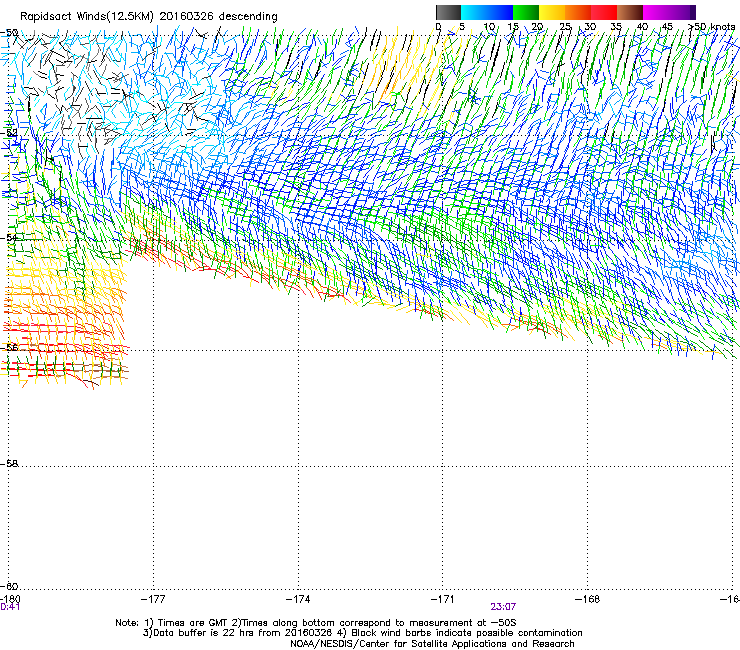Click the -171 longitude axis label
The height and width of the screenshot is (650, 740).
click(443, 599)
